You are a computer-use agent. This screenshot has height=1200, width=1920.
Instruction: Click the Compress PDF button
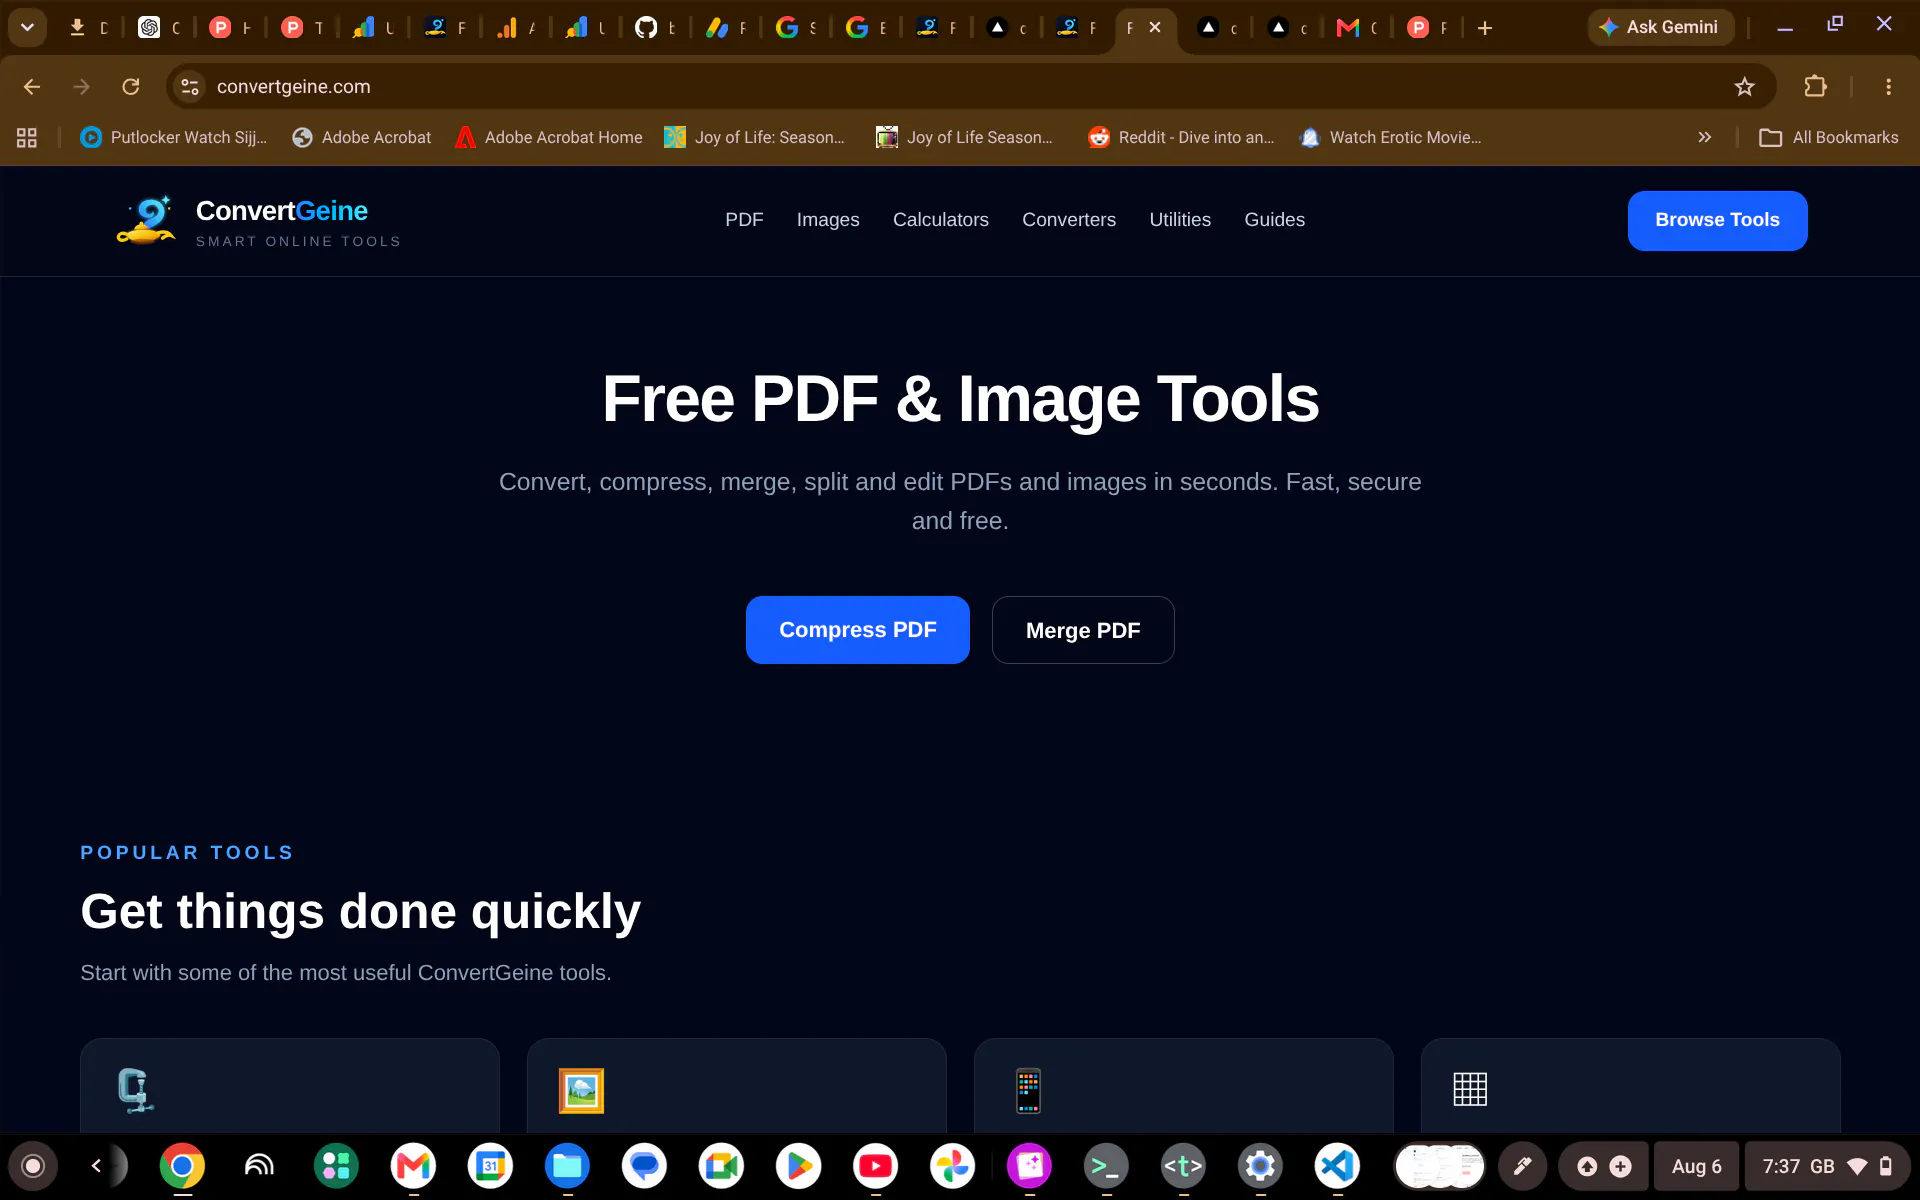pos(857,630)
